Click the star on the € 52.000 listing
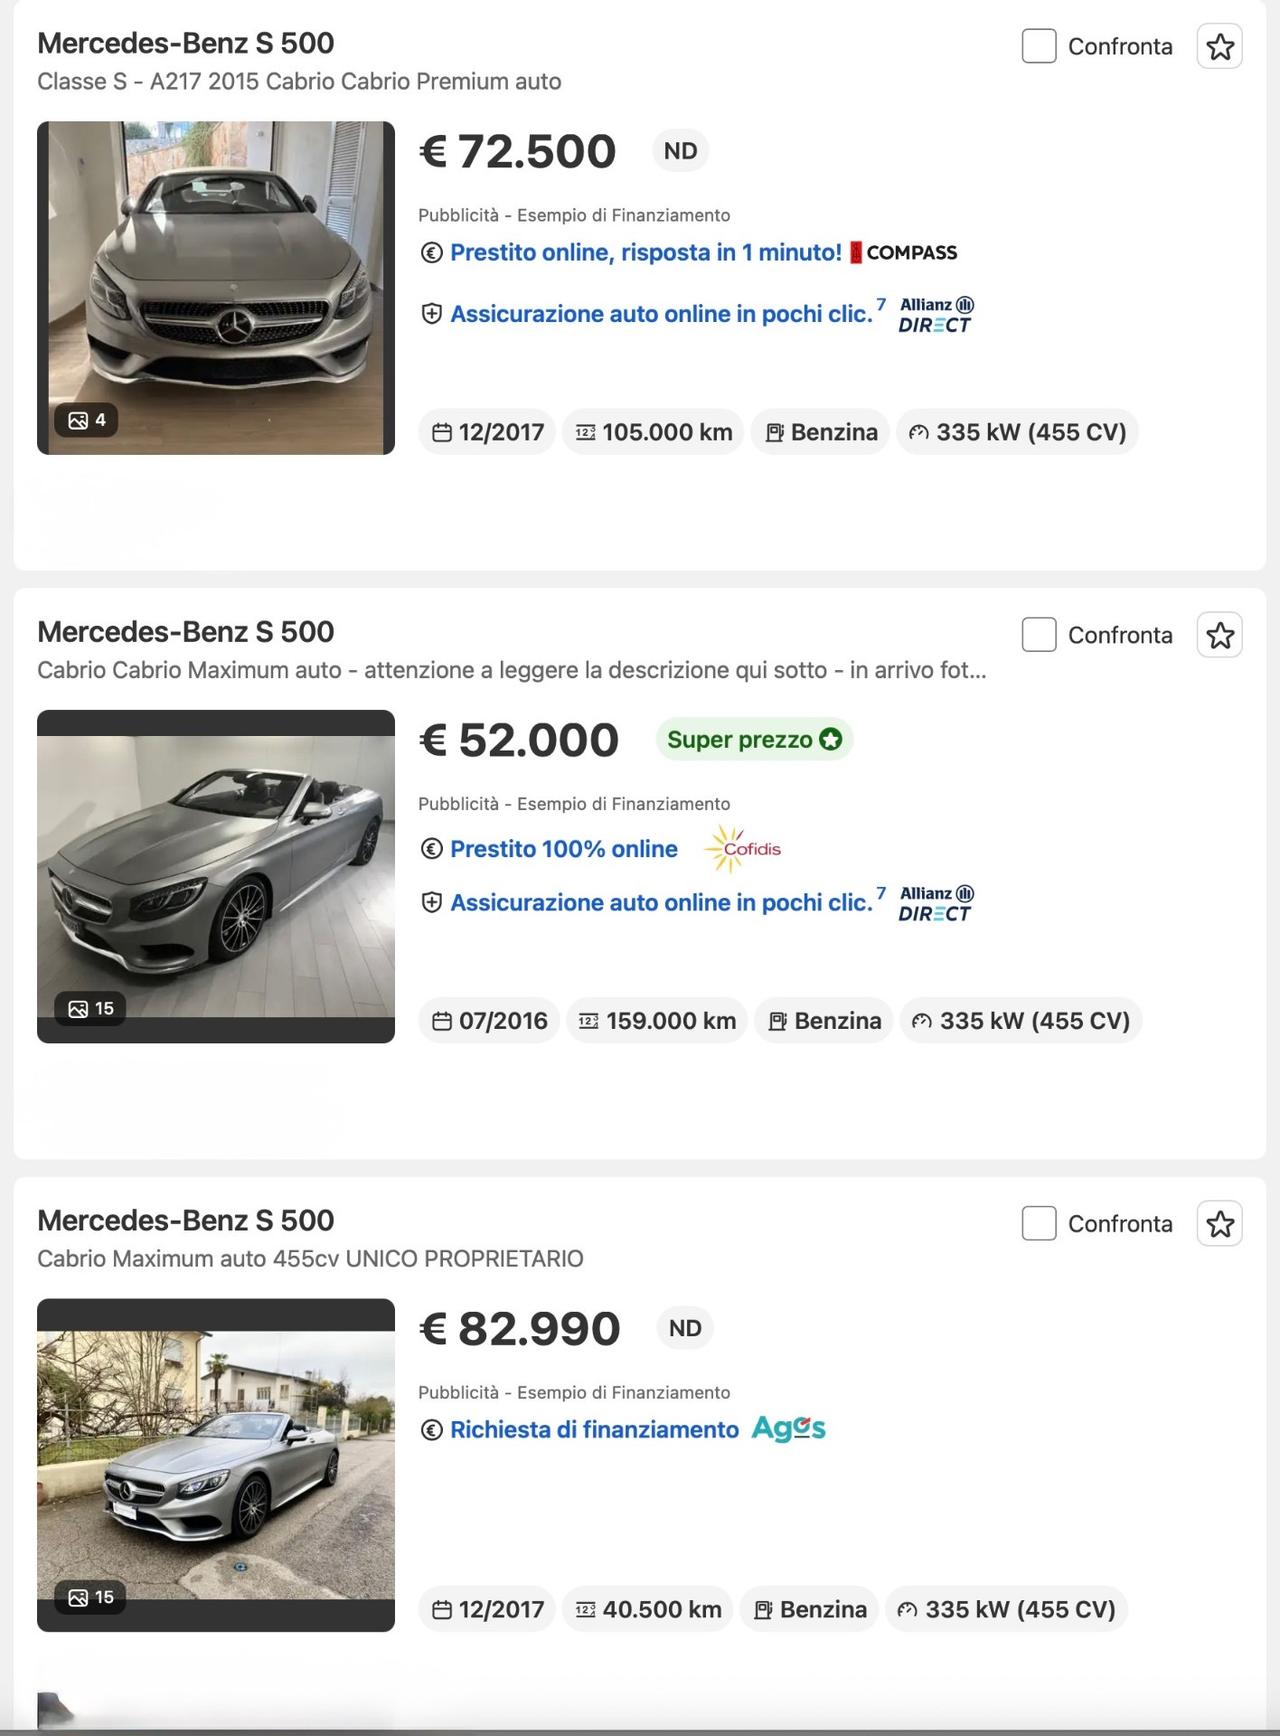 coord(1219,635)
